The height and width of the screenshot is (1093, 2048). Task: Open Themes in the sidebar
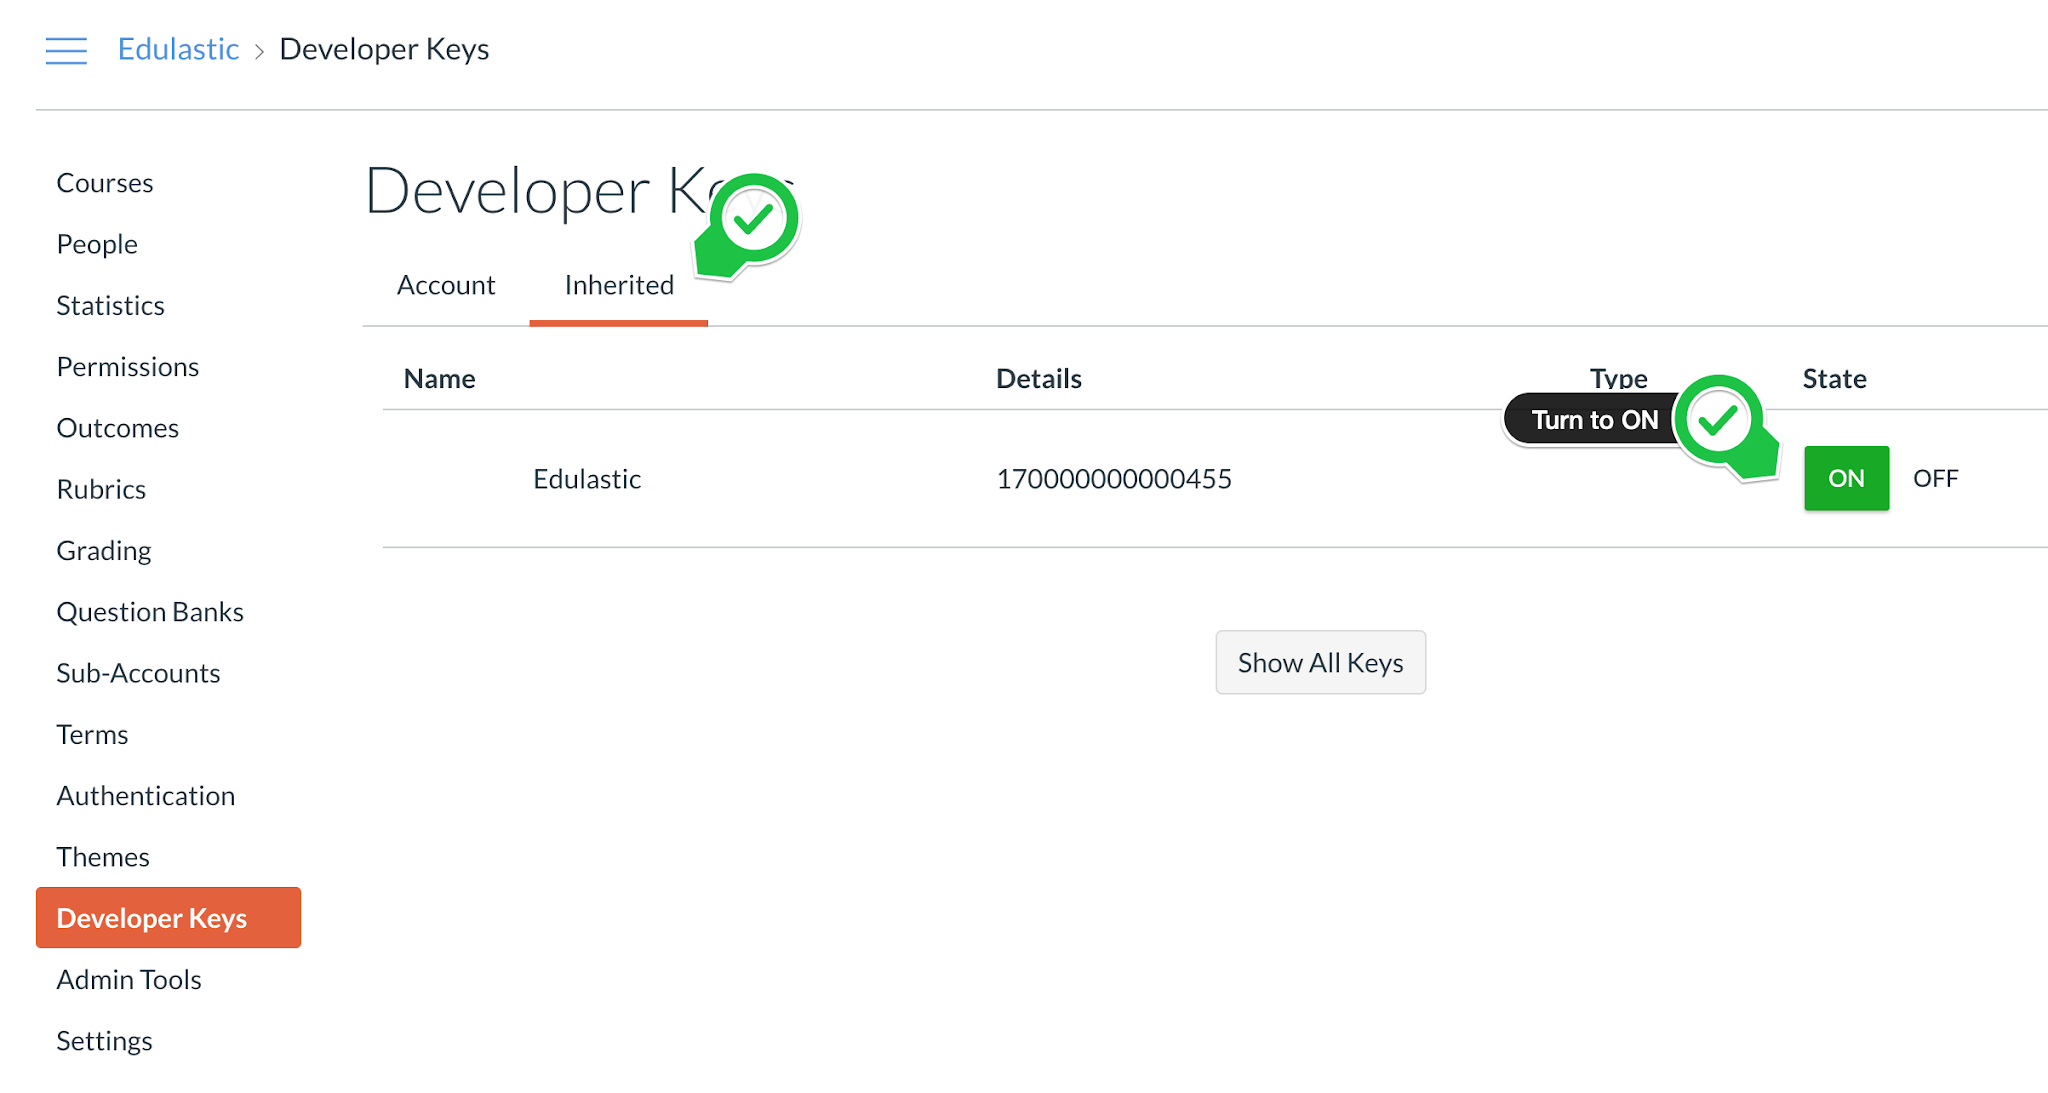click(103, 857)
